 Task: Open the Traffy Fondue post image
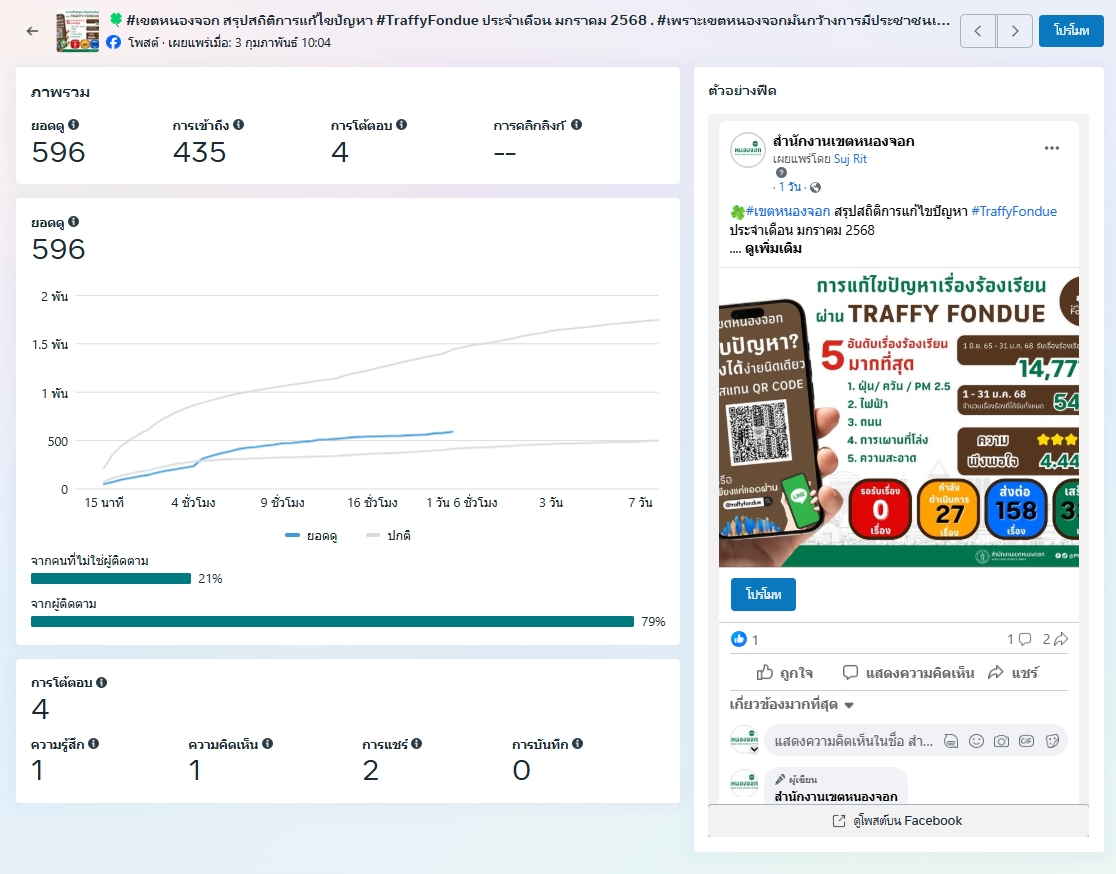(899, 417)
